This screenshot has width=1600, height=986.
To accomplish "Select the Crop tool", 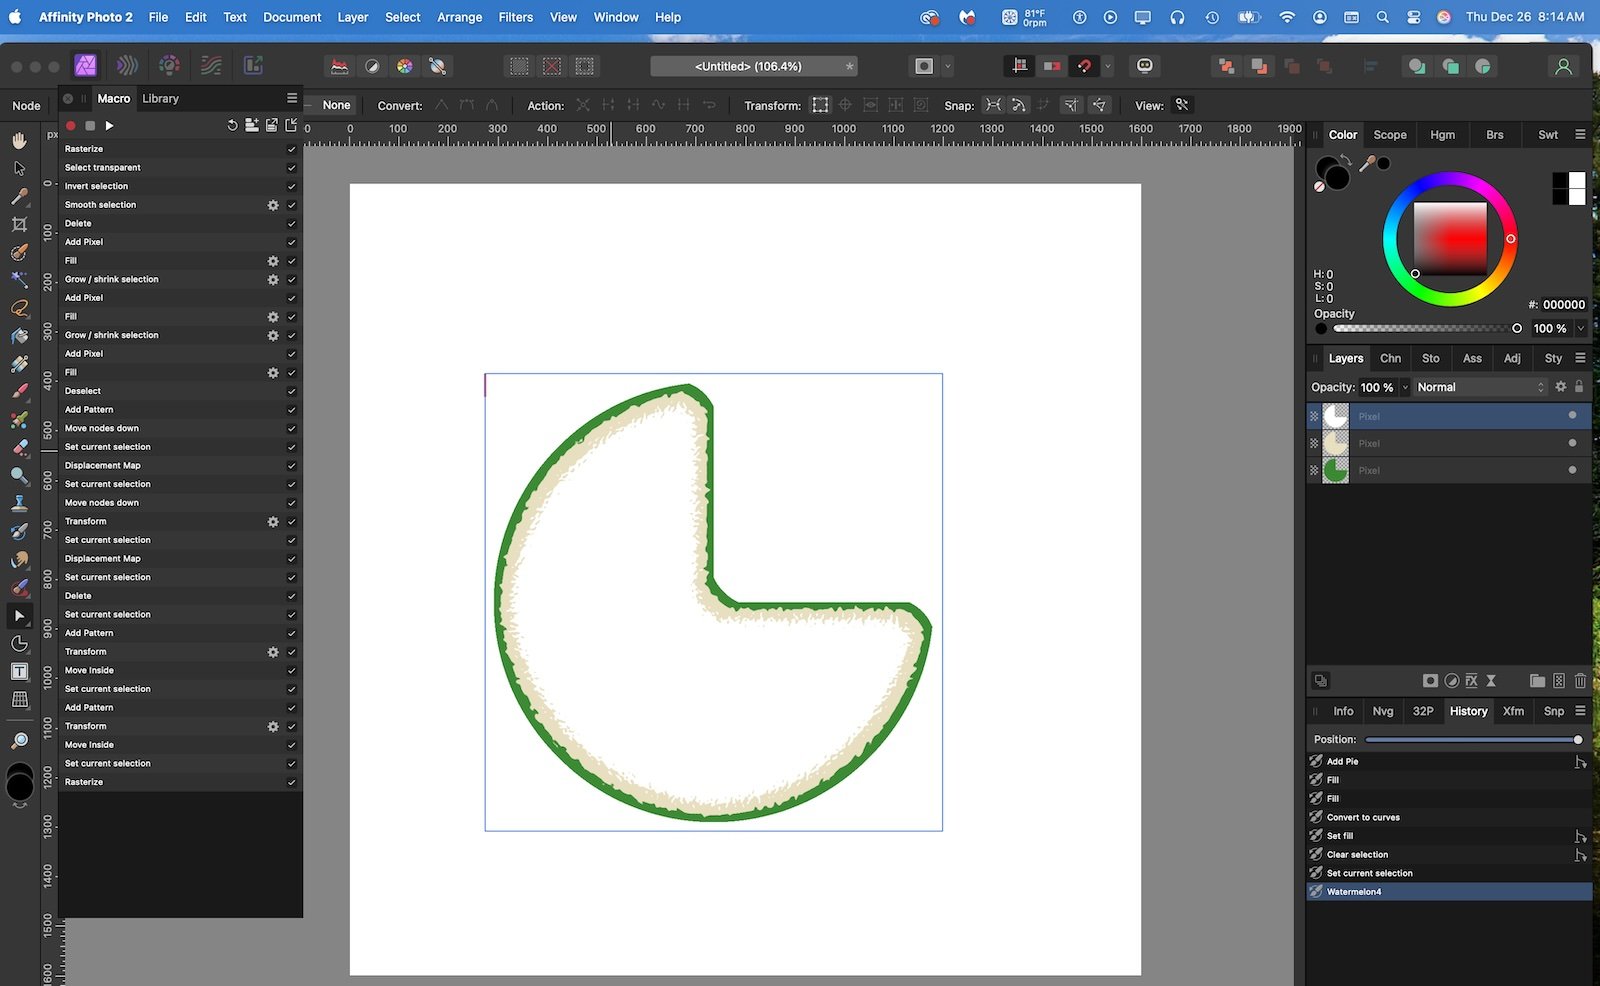I will pos(19,225).
